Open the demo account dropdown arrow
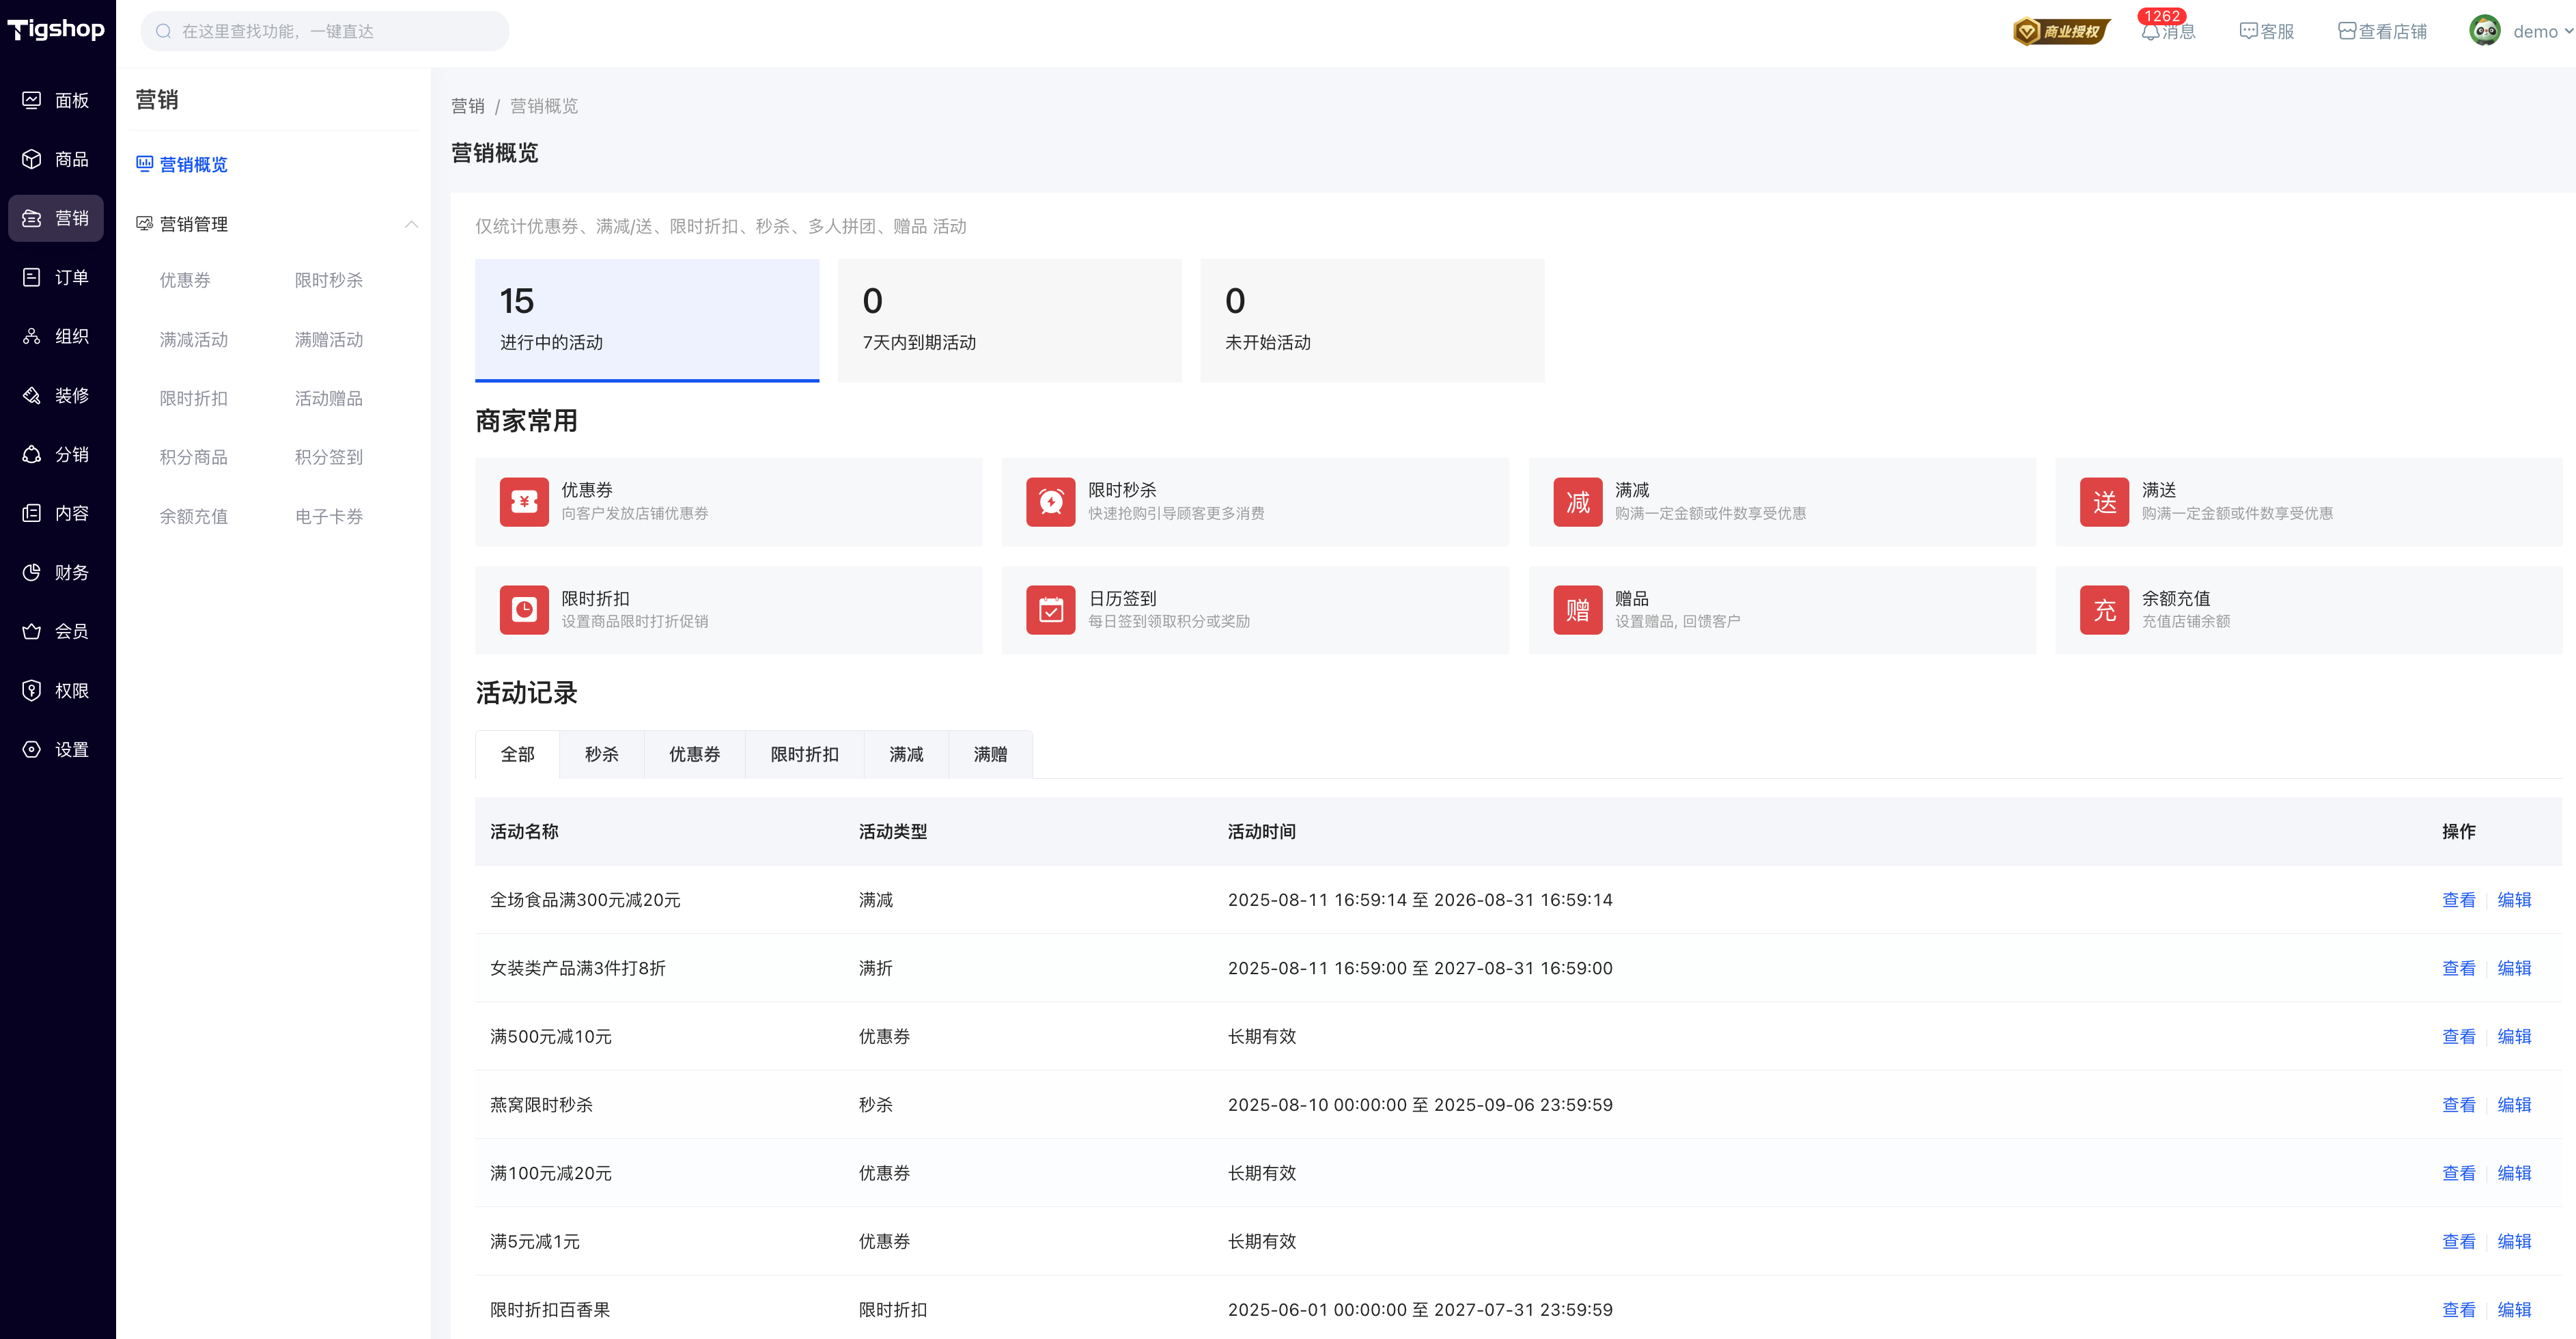Image resolution: width=2576 pixels, height=1339 pixels. (2568, 31)
